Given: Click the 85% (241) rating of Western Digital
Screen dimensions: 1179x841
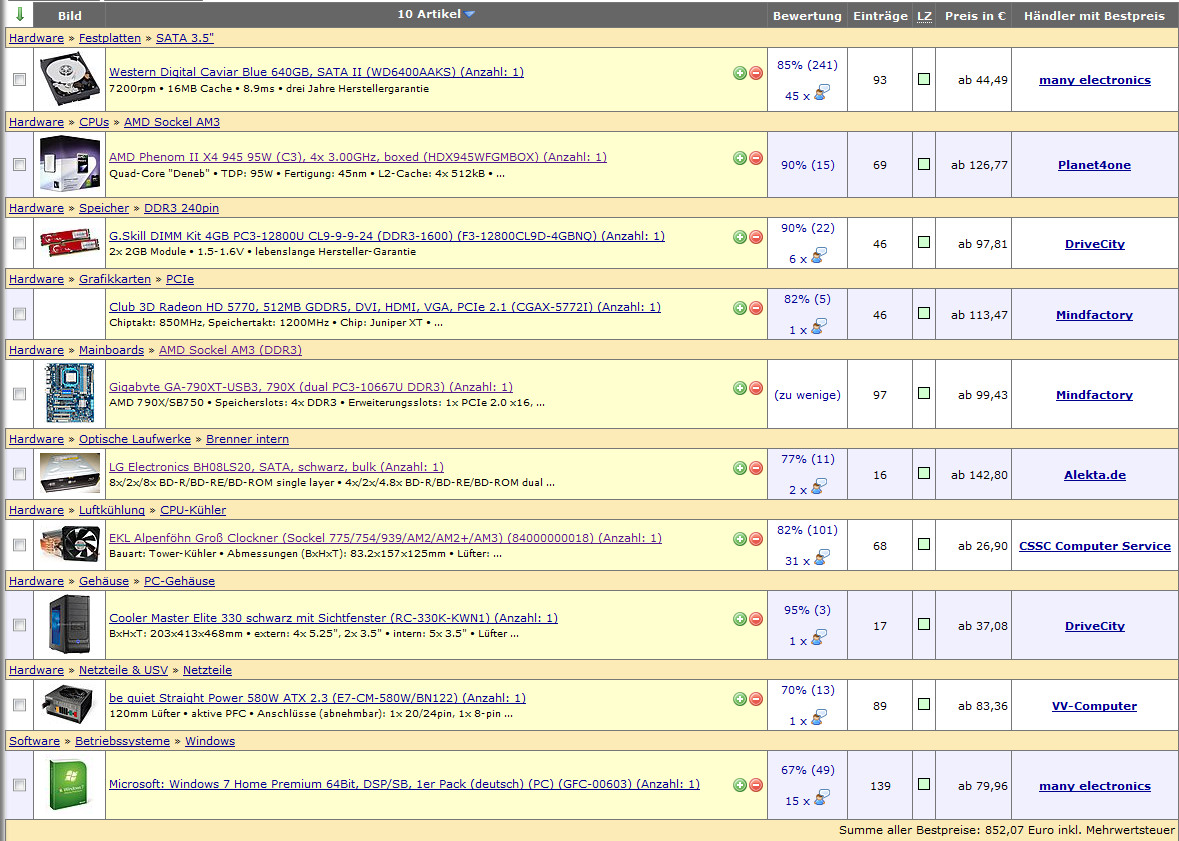Looking at the screenshot, I should coord(807,65).
